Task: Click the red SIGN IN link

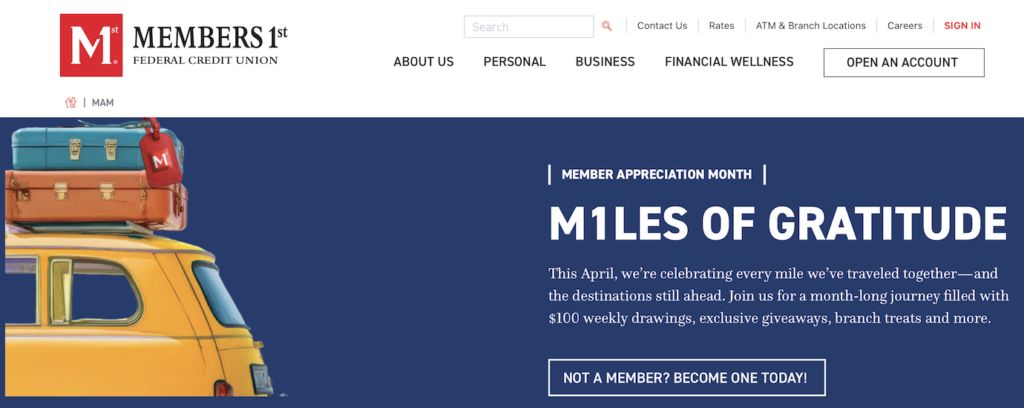Action: 962,26
